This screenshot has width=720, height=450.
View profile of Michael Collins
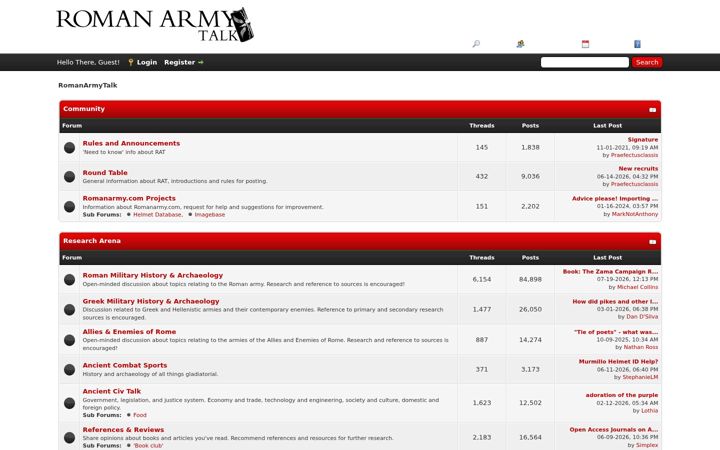[x=637, y=287]
